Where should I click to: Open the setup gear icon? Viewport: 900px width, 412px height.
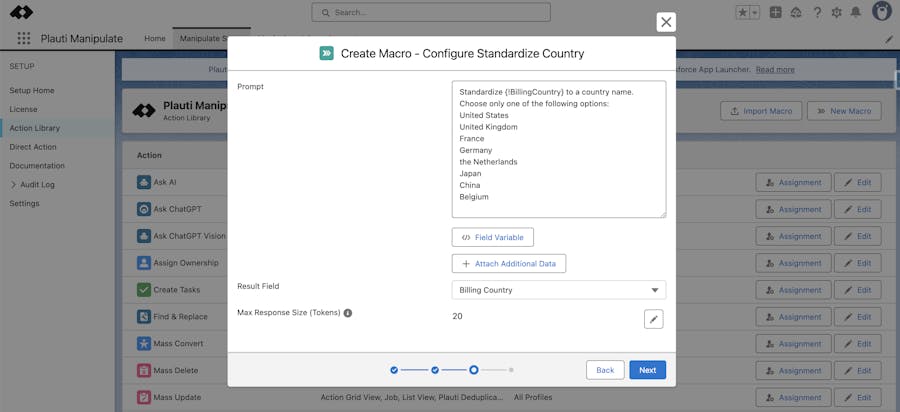(x=836, y=13)
